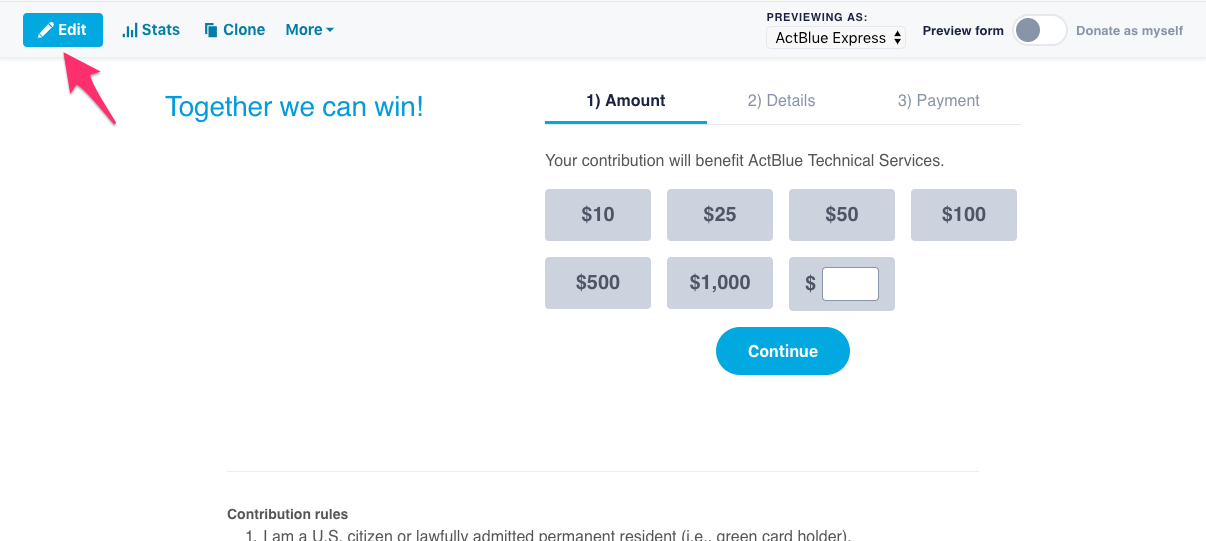The height and width of the screenshot is (541, 1206).
Task: Click the blue Continue button
Action: click(783, 351)
